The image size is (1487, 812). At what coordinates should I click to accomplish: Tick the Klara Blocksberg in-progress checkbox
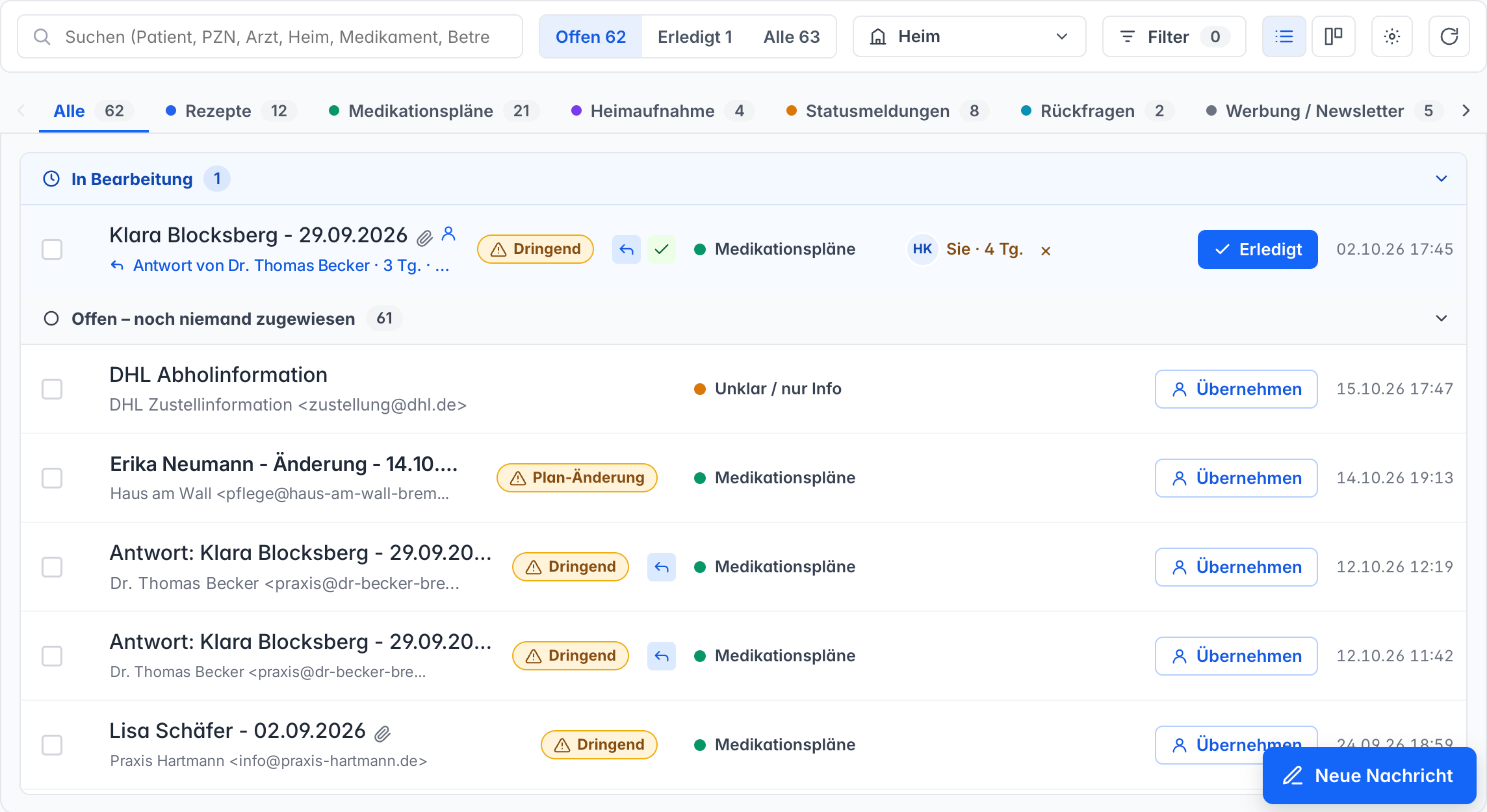(52, 250)
